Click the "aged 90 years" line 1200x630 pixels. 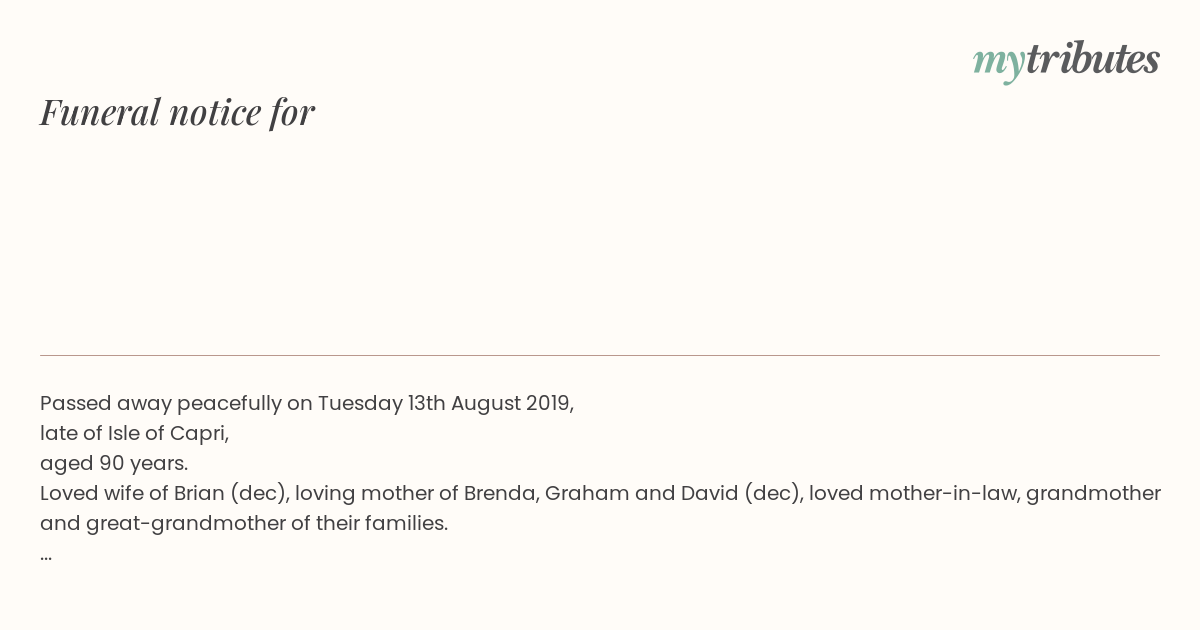point(114,463)
